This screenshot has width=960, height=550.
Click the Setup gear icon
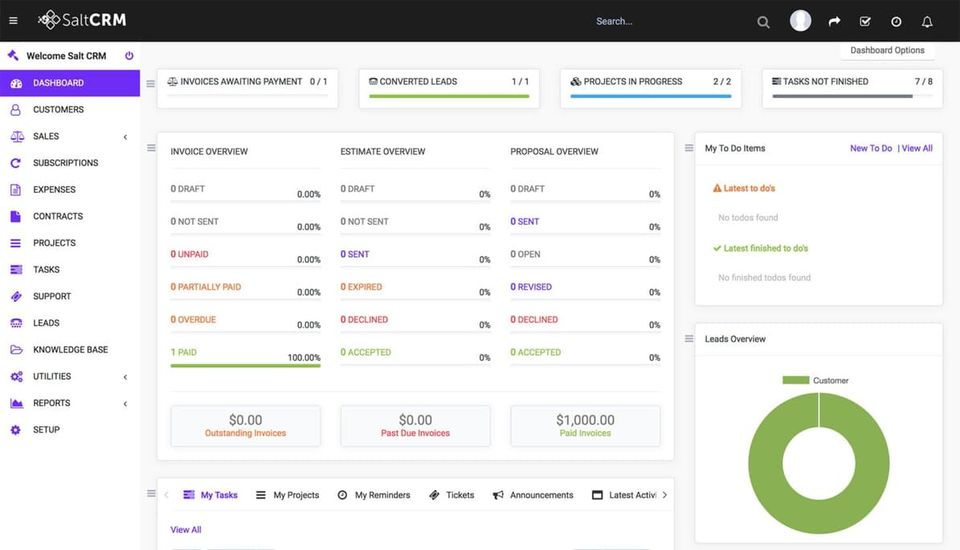click(16, 430)
